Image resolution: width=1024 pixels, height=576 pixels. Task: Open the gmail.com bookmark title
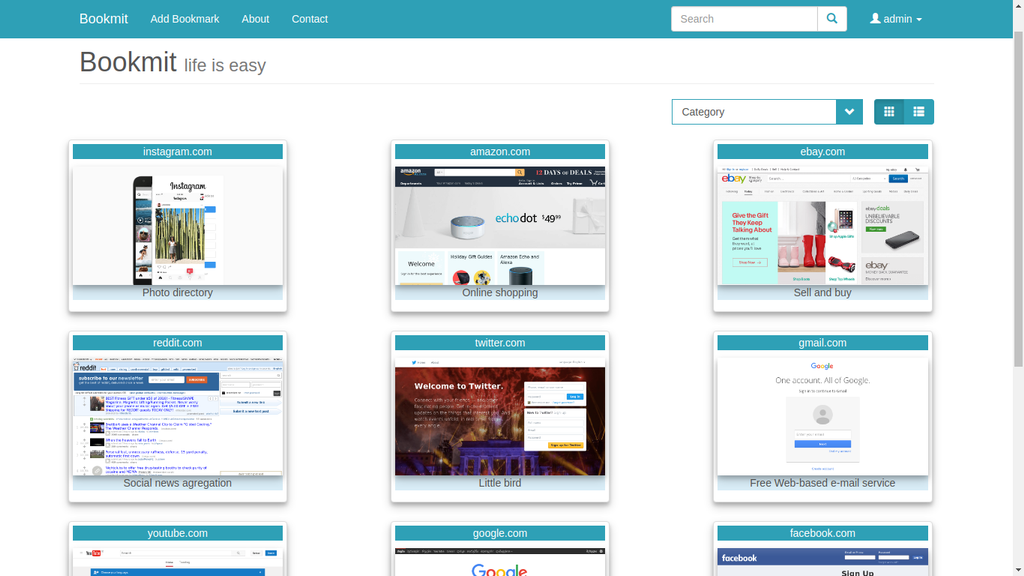pos(822,343)
